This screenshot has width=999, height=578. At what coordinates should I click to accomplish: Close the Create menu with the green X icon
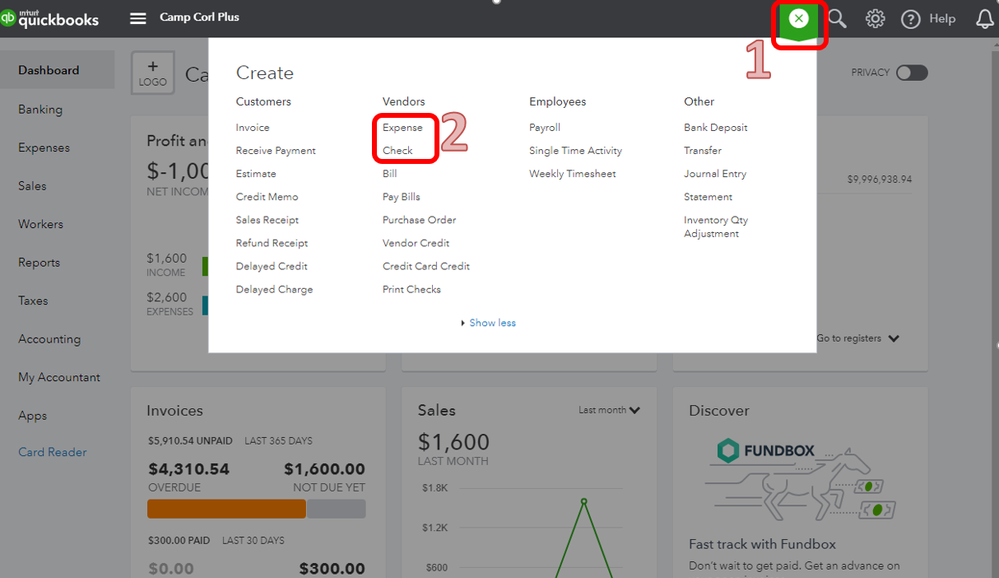(798, 18)
